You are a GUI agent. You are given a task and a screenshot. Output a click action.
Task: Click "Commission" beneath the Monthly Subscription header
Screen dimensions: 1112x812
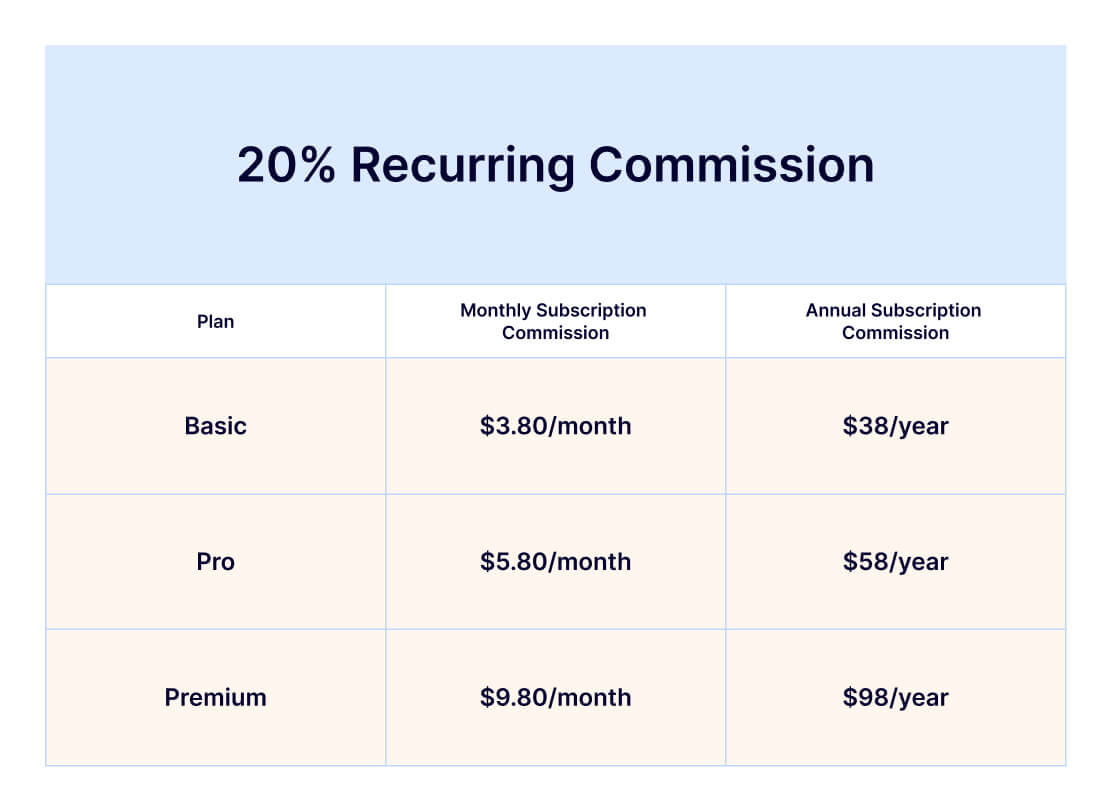555,333
